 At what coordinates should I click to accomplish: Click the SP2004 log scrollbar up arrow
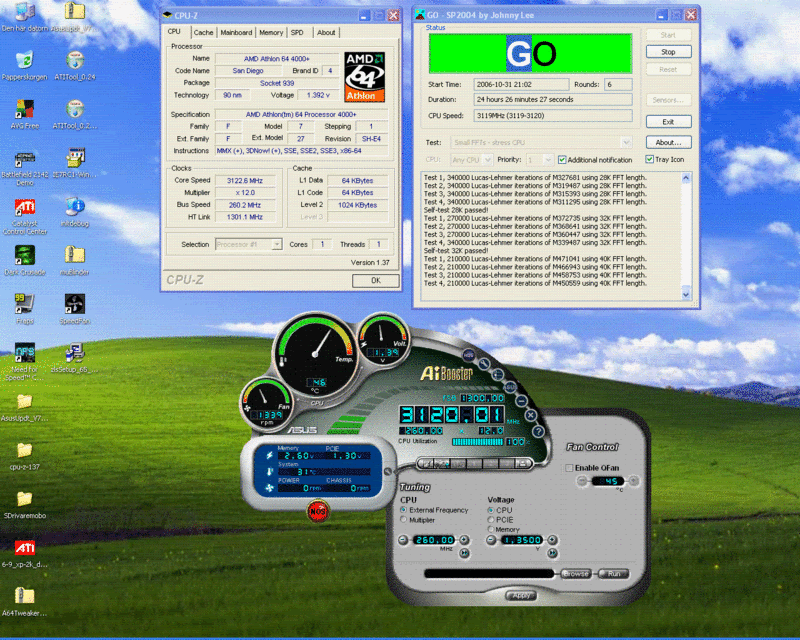coord(686,178)
